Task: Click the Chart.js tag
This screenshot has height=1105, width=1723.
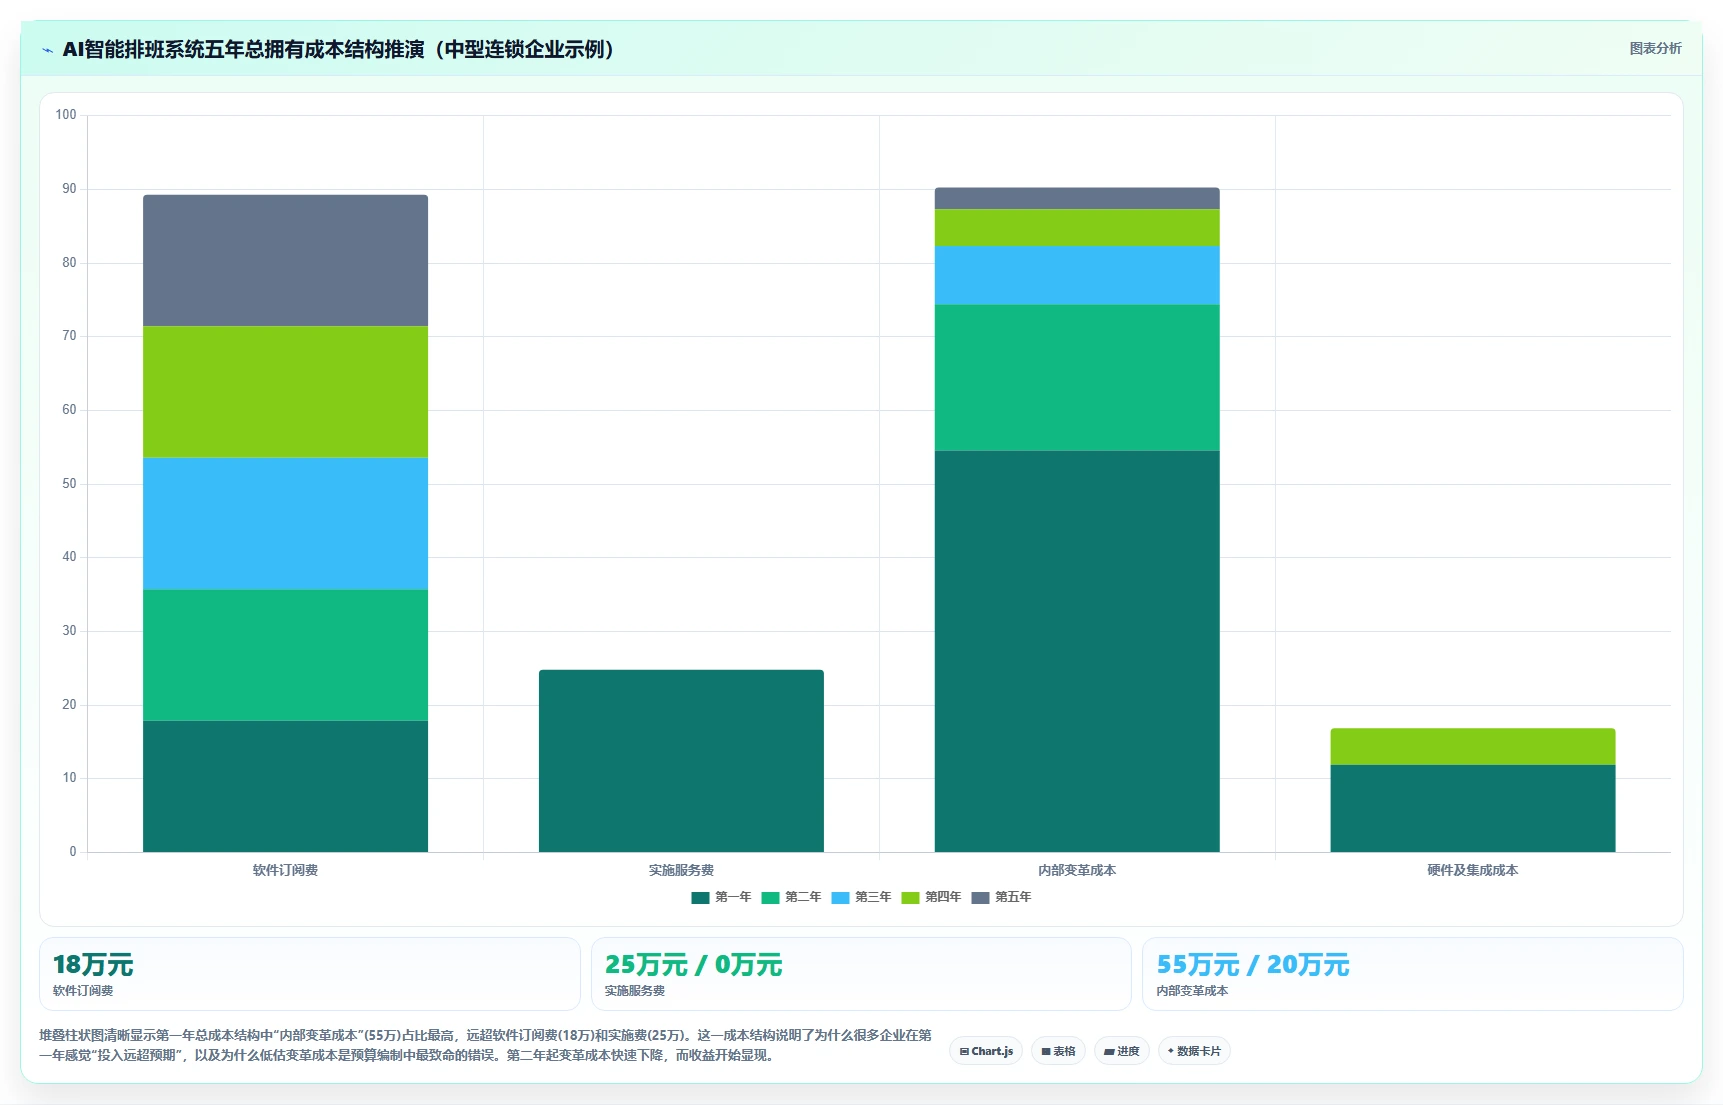Action: [x=986, y=1051]
